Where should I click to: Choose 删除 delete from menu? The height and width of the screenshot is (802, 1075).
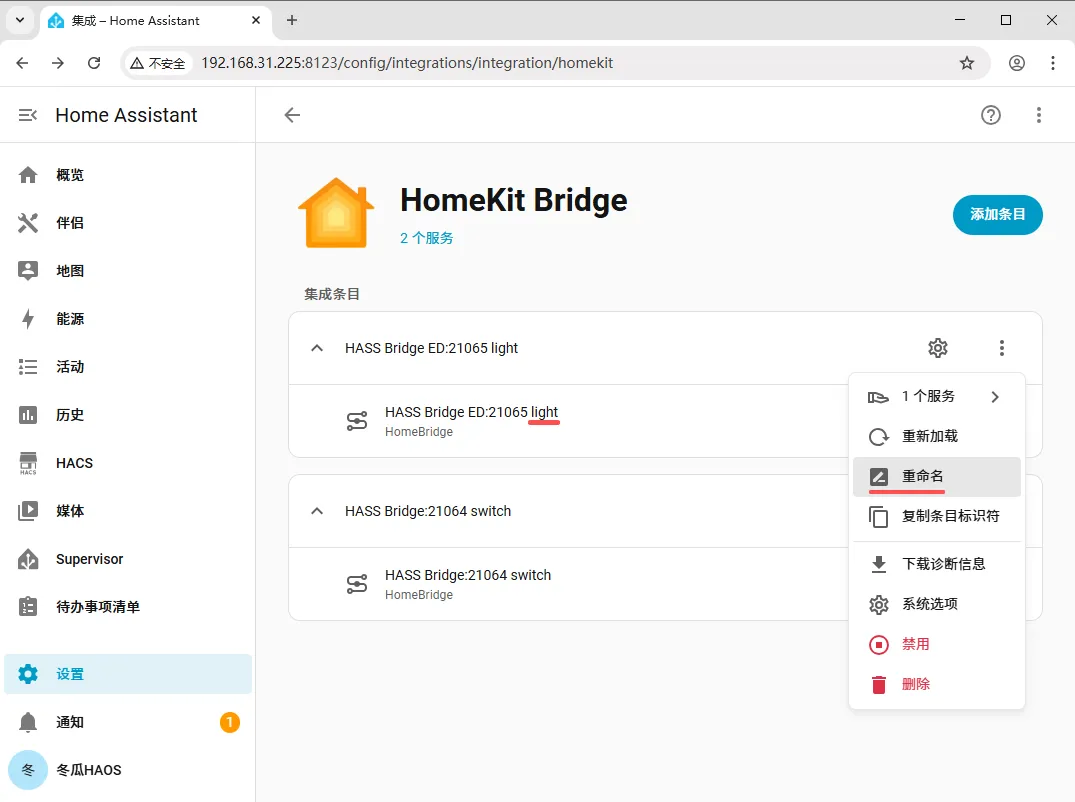(937, 684)
